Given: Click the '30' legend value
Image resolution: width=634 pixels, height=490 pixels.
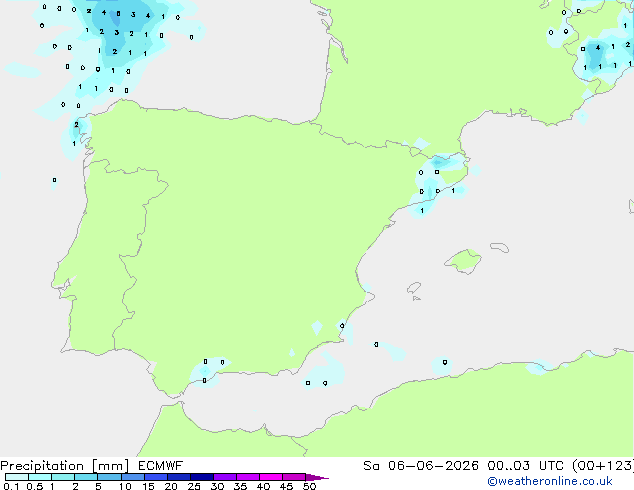Looking at the screenshot, I should tap(217, 486).
